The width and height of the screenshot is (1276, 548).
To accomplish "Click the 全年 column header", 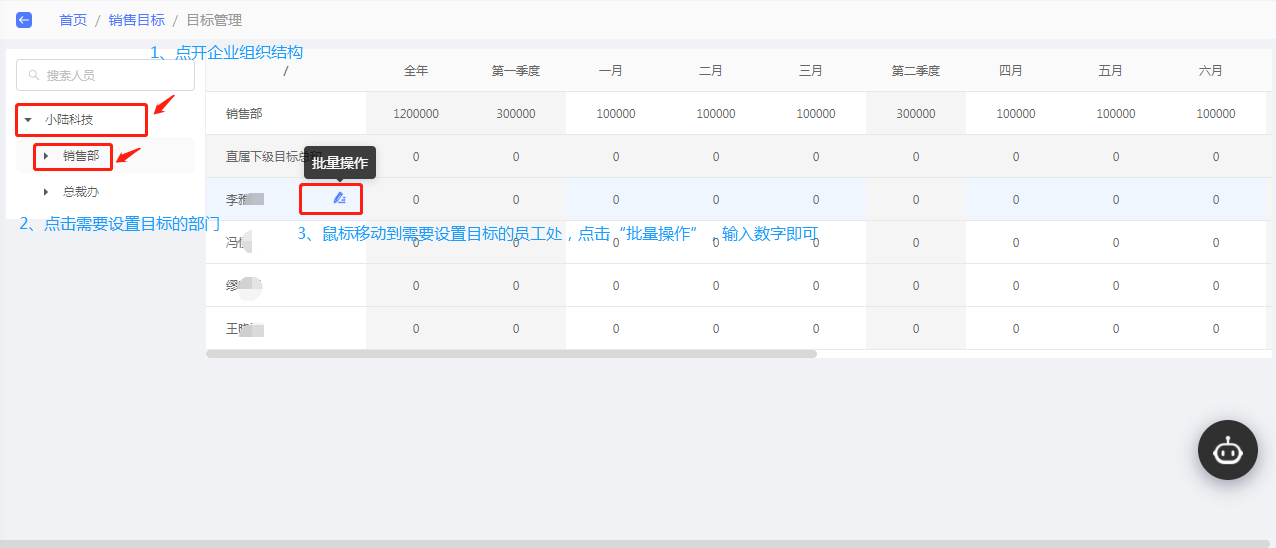I will tap(416, 71).
